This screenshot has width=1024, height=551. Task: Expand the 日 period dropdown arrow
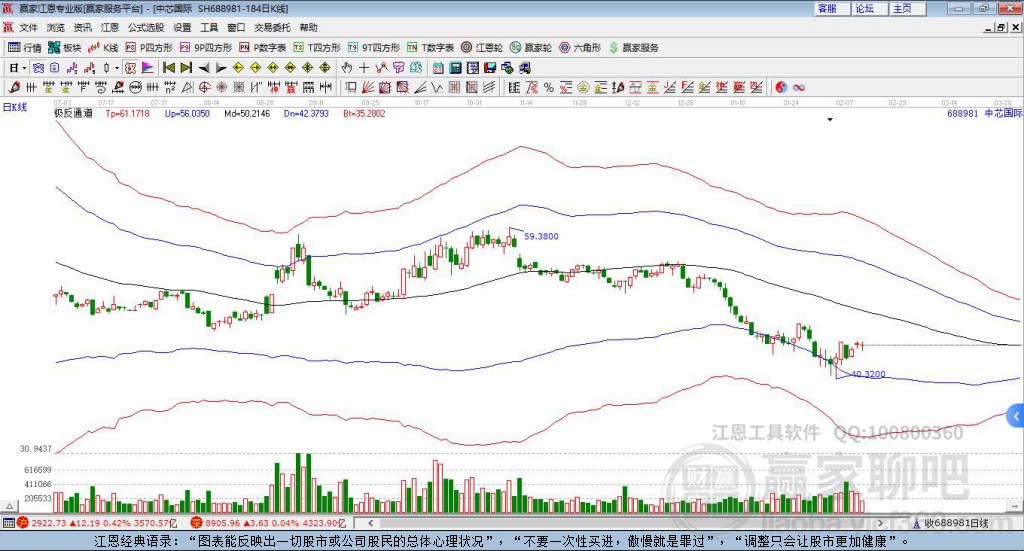click(24, 68)
